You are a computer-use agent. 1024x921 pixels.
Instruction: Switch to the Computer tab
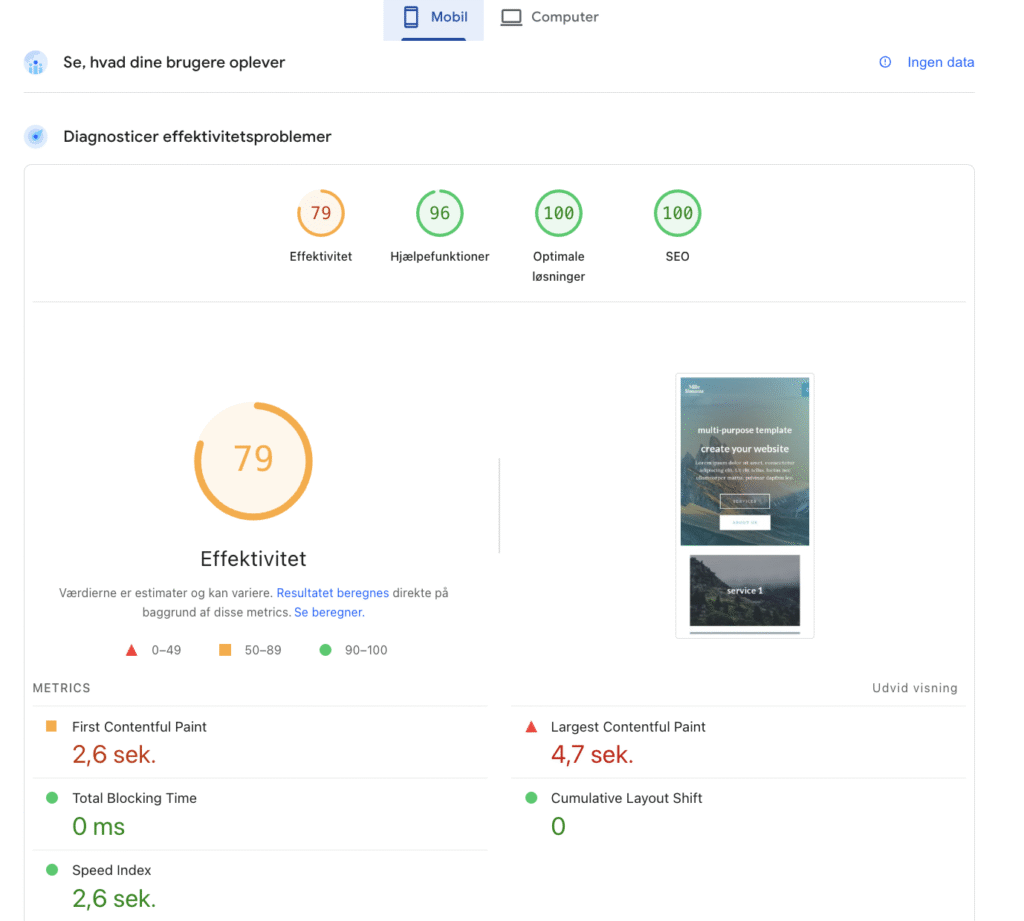pyautogui.click(x=549, y=17)
